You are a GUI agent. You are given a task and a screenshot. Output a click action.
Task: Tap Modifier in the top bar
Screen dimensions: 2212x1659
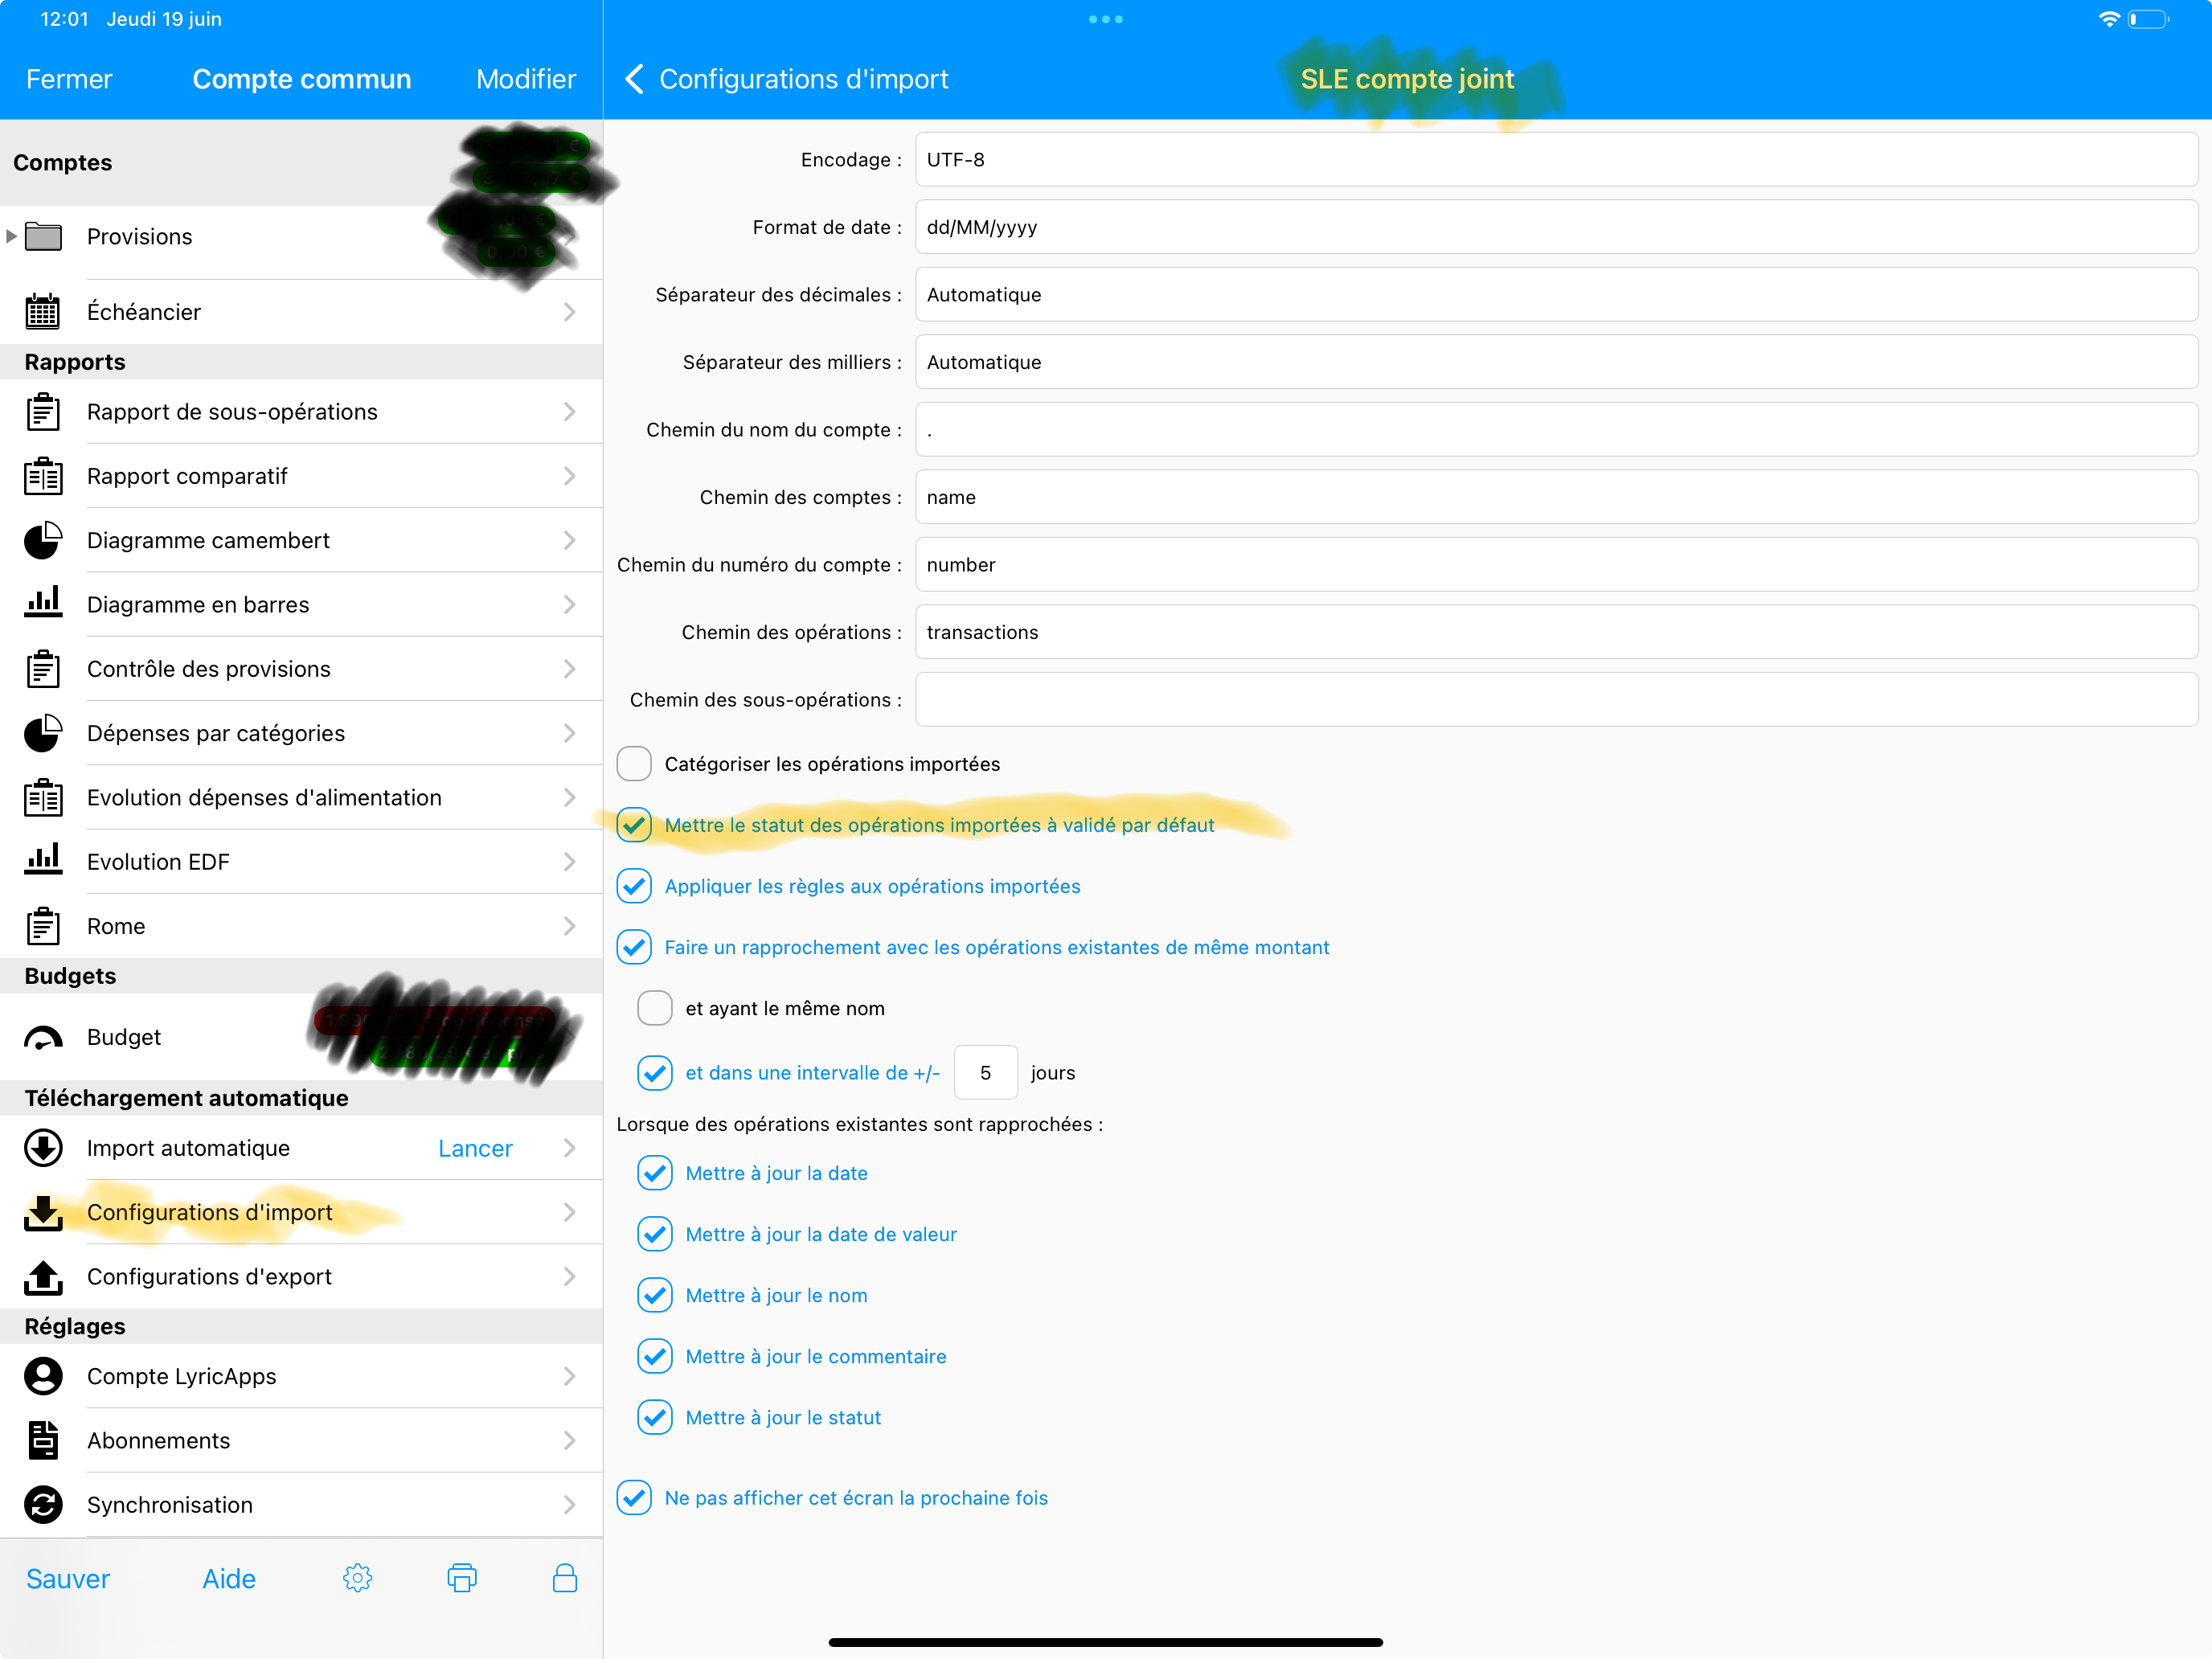click(526, 79)
